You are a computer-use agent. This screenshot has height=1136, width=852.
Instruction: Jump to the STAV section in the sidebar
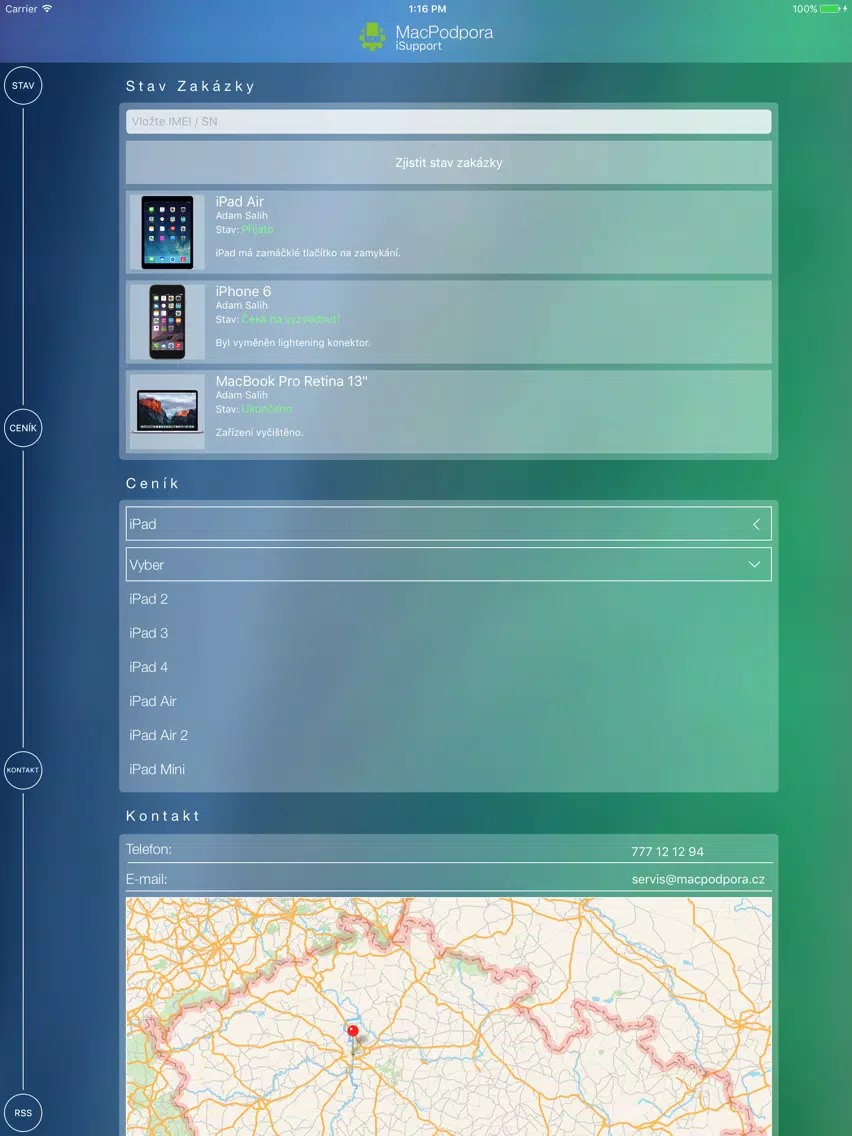point(23,85)
